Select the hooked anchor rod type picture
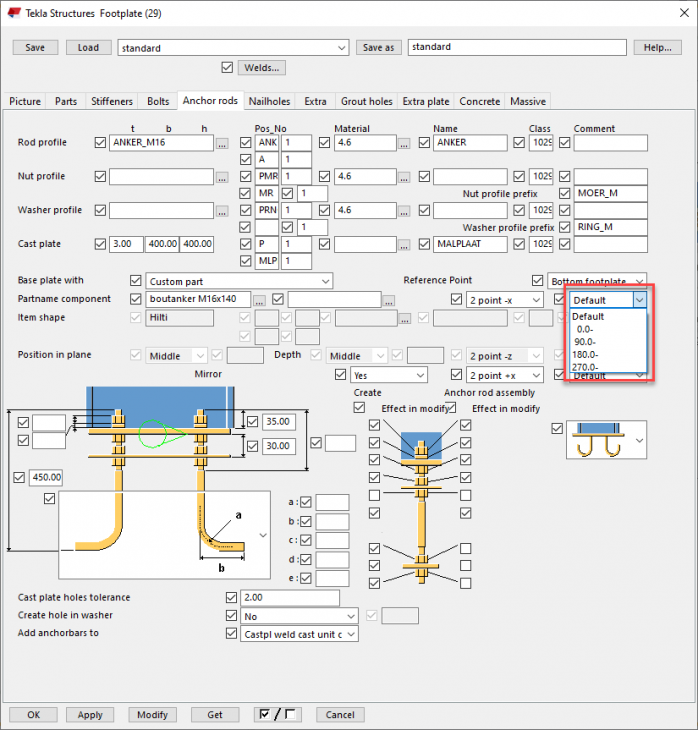 (606, 440)
